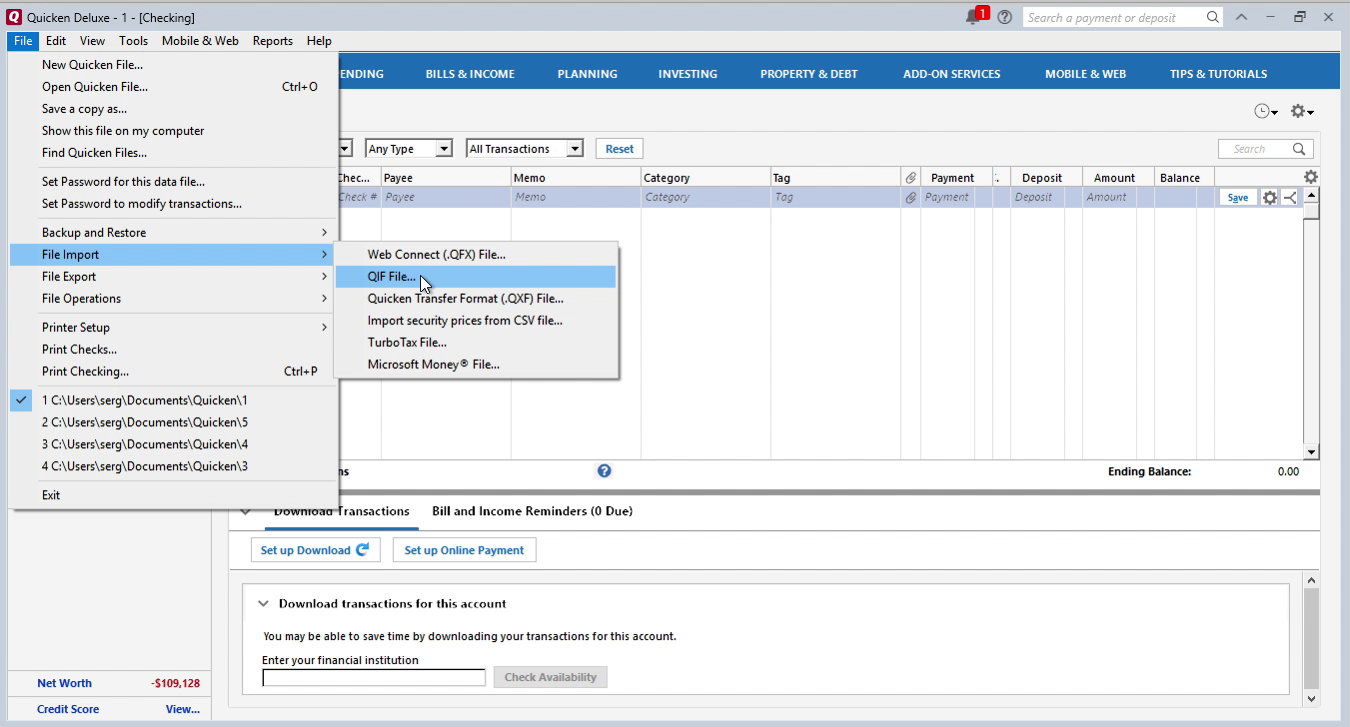Click Set up Online Payment button
This screenshot has width=1350, height=727.
pos(464,550)
